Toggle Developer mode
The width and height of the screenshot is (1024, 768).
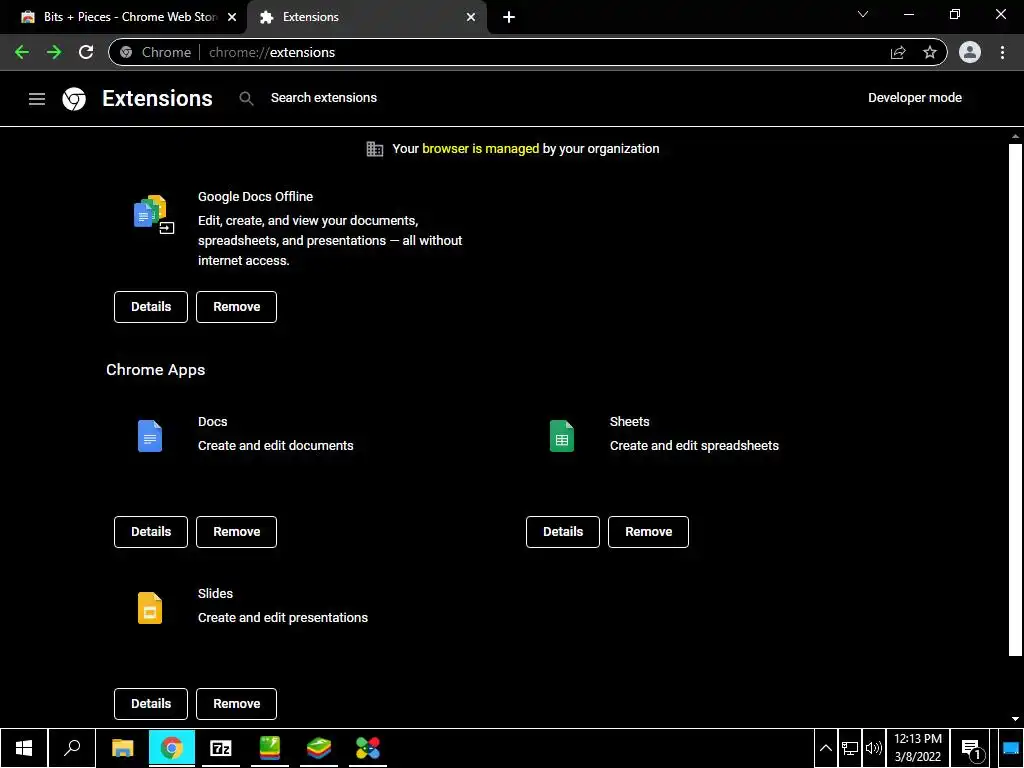914,98
